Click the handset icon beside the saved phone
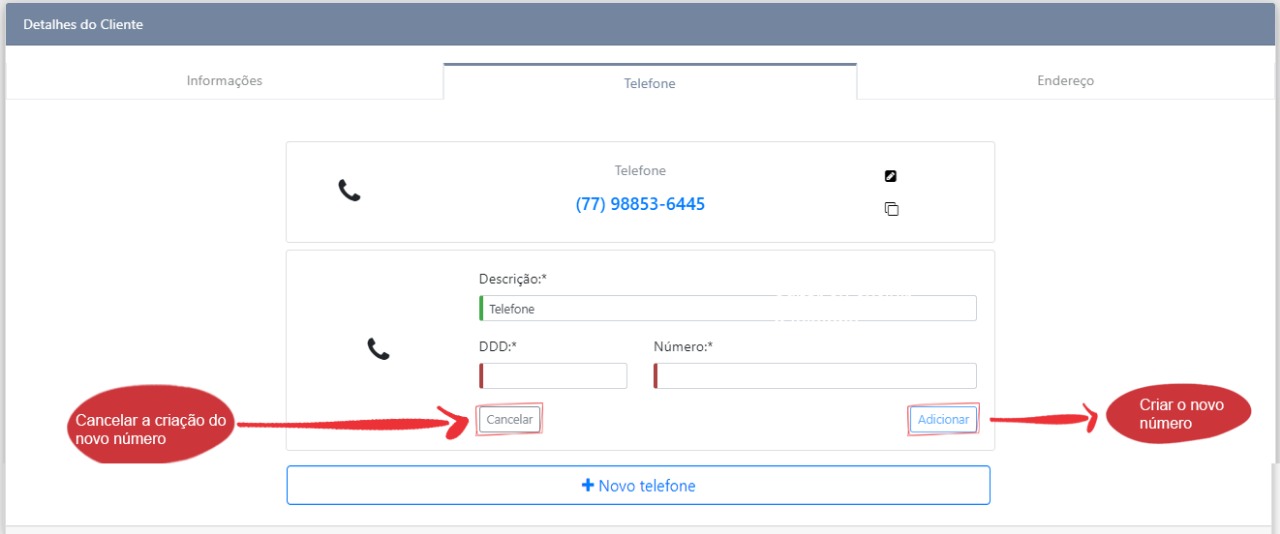This screenshot has height=534, width=1280. tap(349, 190)
